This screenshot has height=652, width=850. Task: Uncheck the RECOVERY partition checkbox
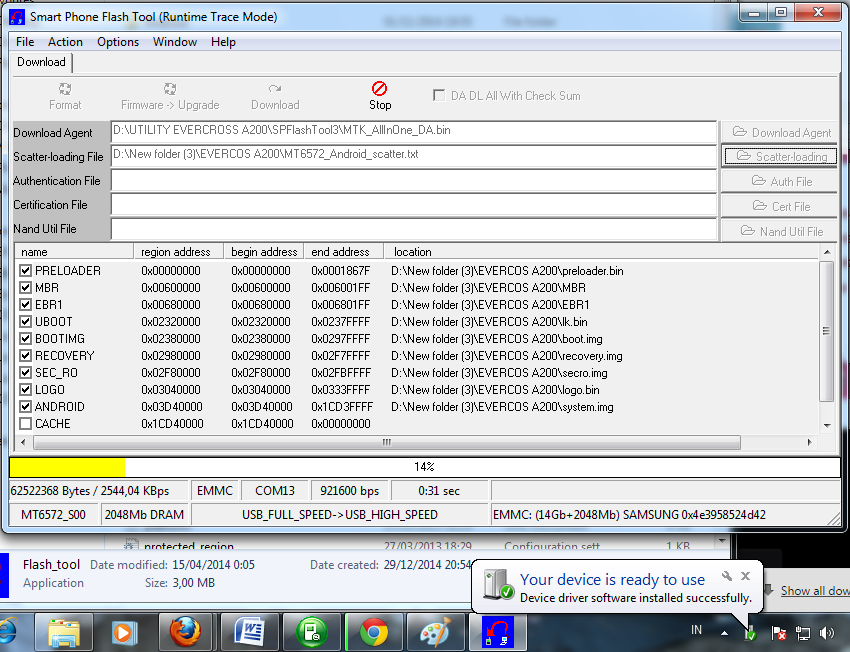25,356
